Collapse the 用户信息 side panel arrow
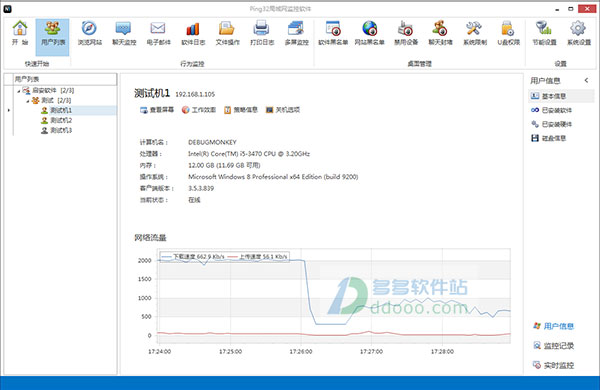Image resolution: width=600 pixels, height=390 pixels. click(x=587, y=80)
